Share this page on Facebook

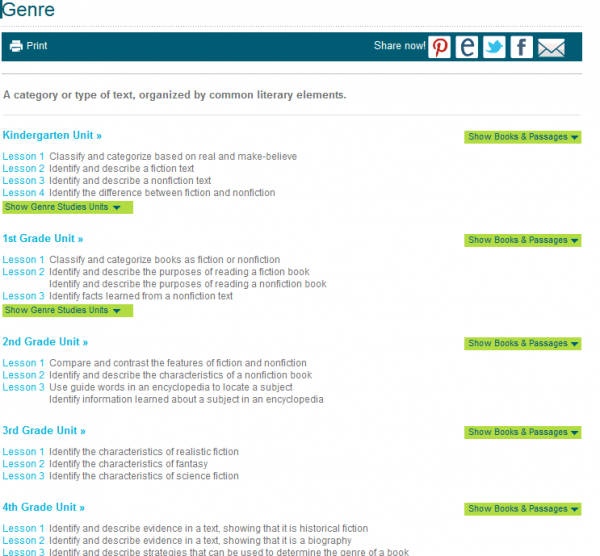[521, 47]
